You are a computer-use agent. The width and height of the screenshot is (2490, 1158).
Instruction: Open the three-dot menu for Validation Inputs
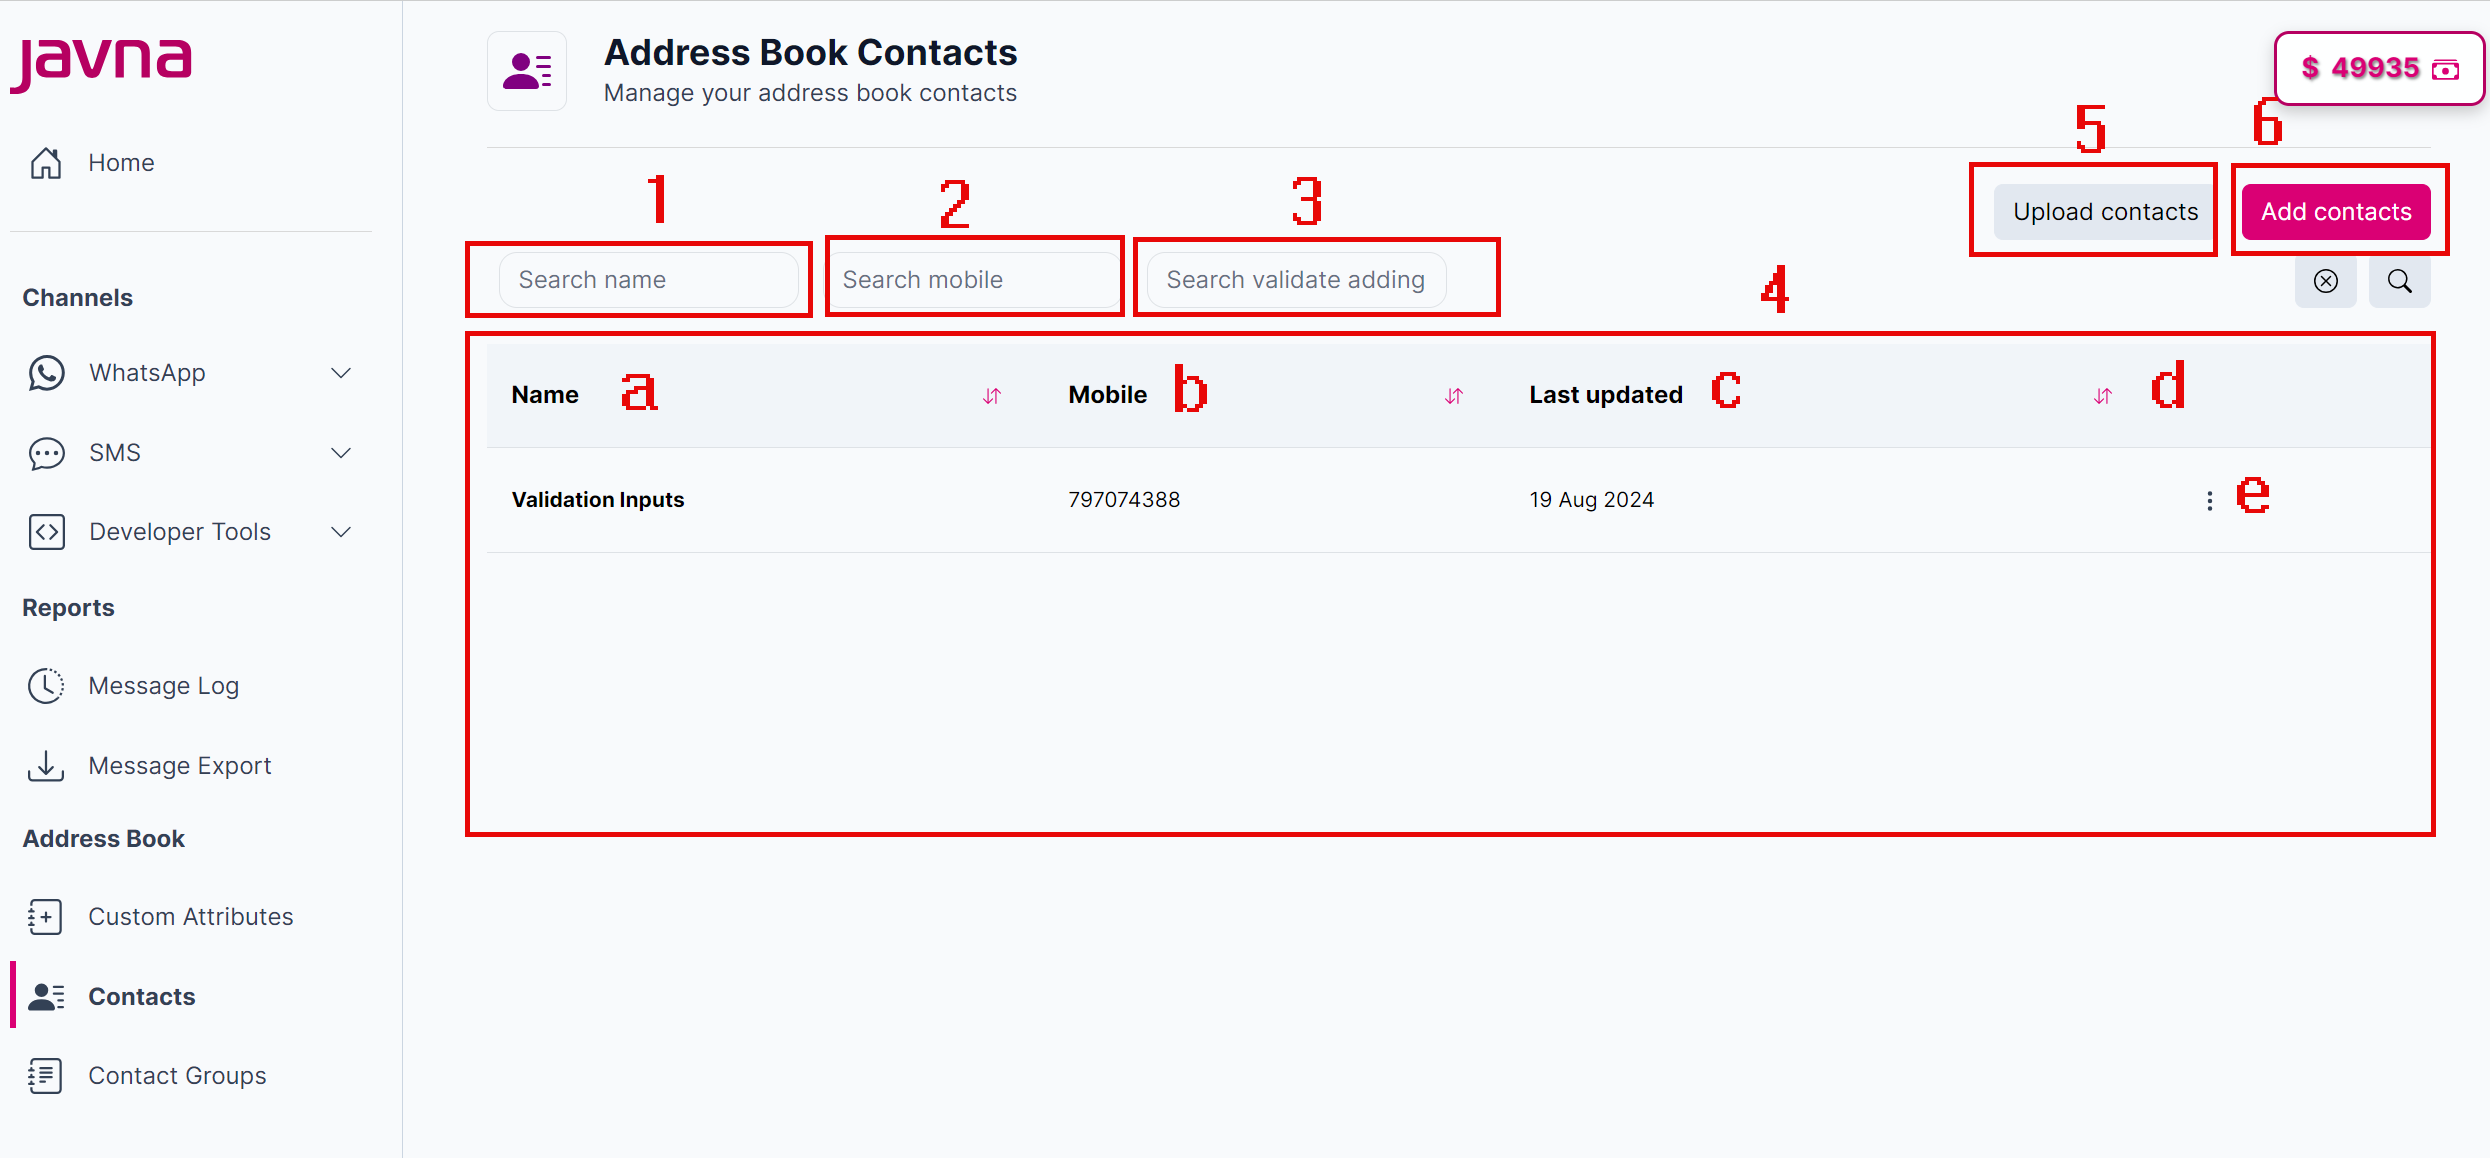[x=2208, y=500]
